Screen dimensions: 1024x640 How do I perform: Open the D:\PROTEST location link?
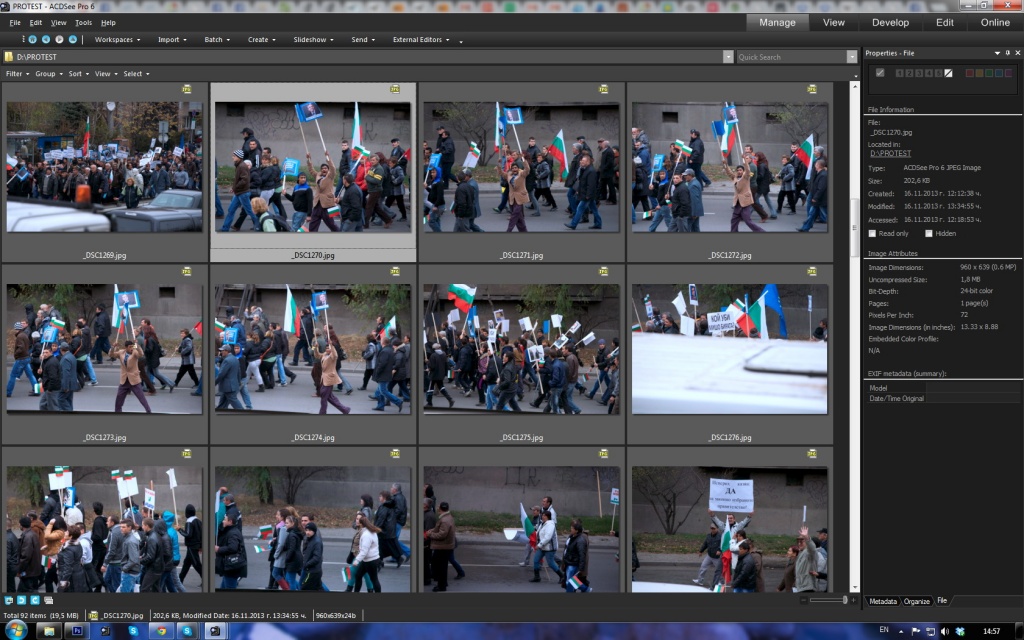coord(889,154)
